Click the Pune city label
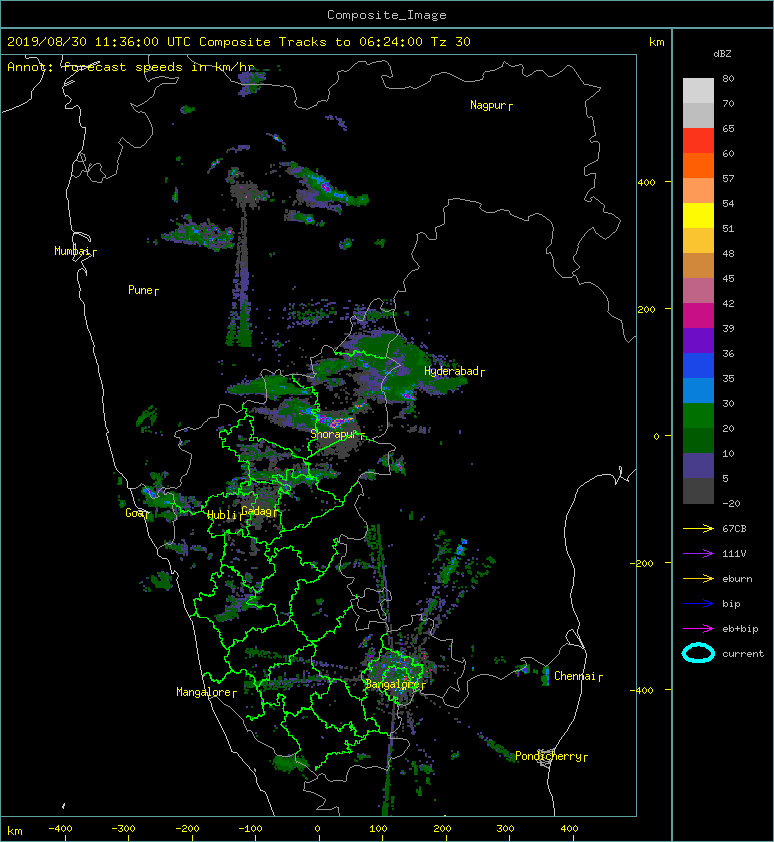This screenshot has height=842, width=774. click(x=143, y=290)
